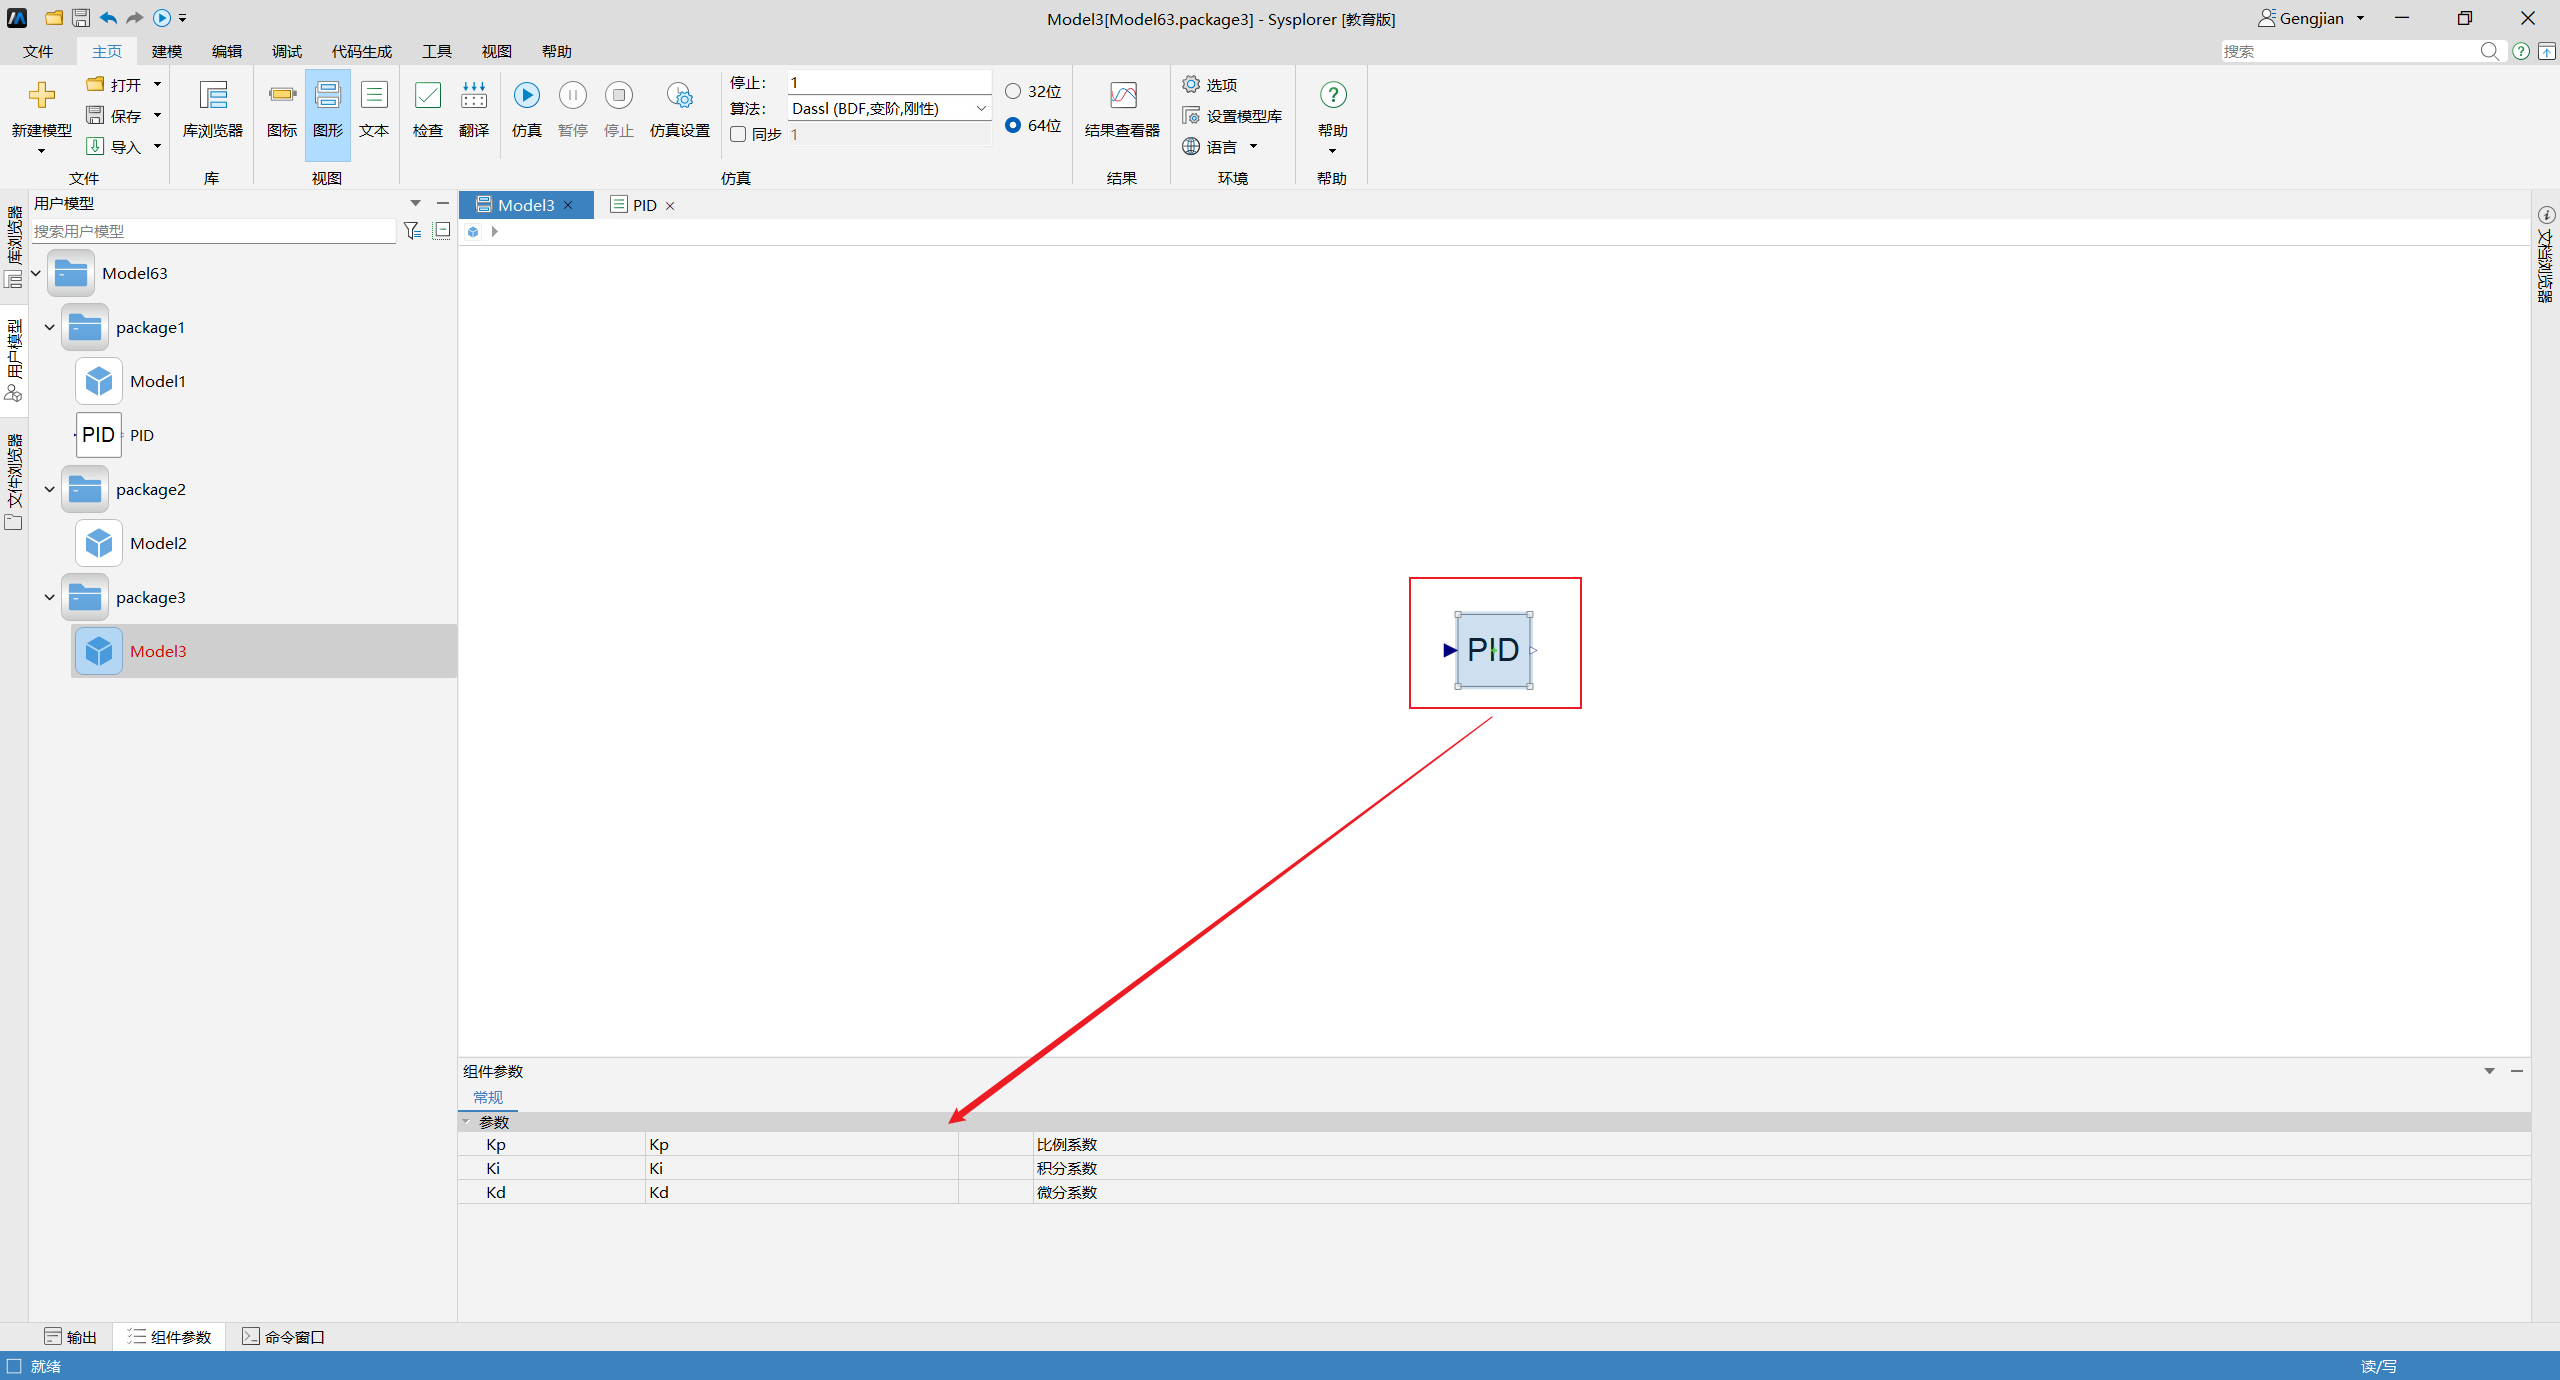Image resolution: width=2560 pixels, height=1380 pixels.
Task: Click the Simulate play icon in ribbon
Action: pos(526,96)
